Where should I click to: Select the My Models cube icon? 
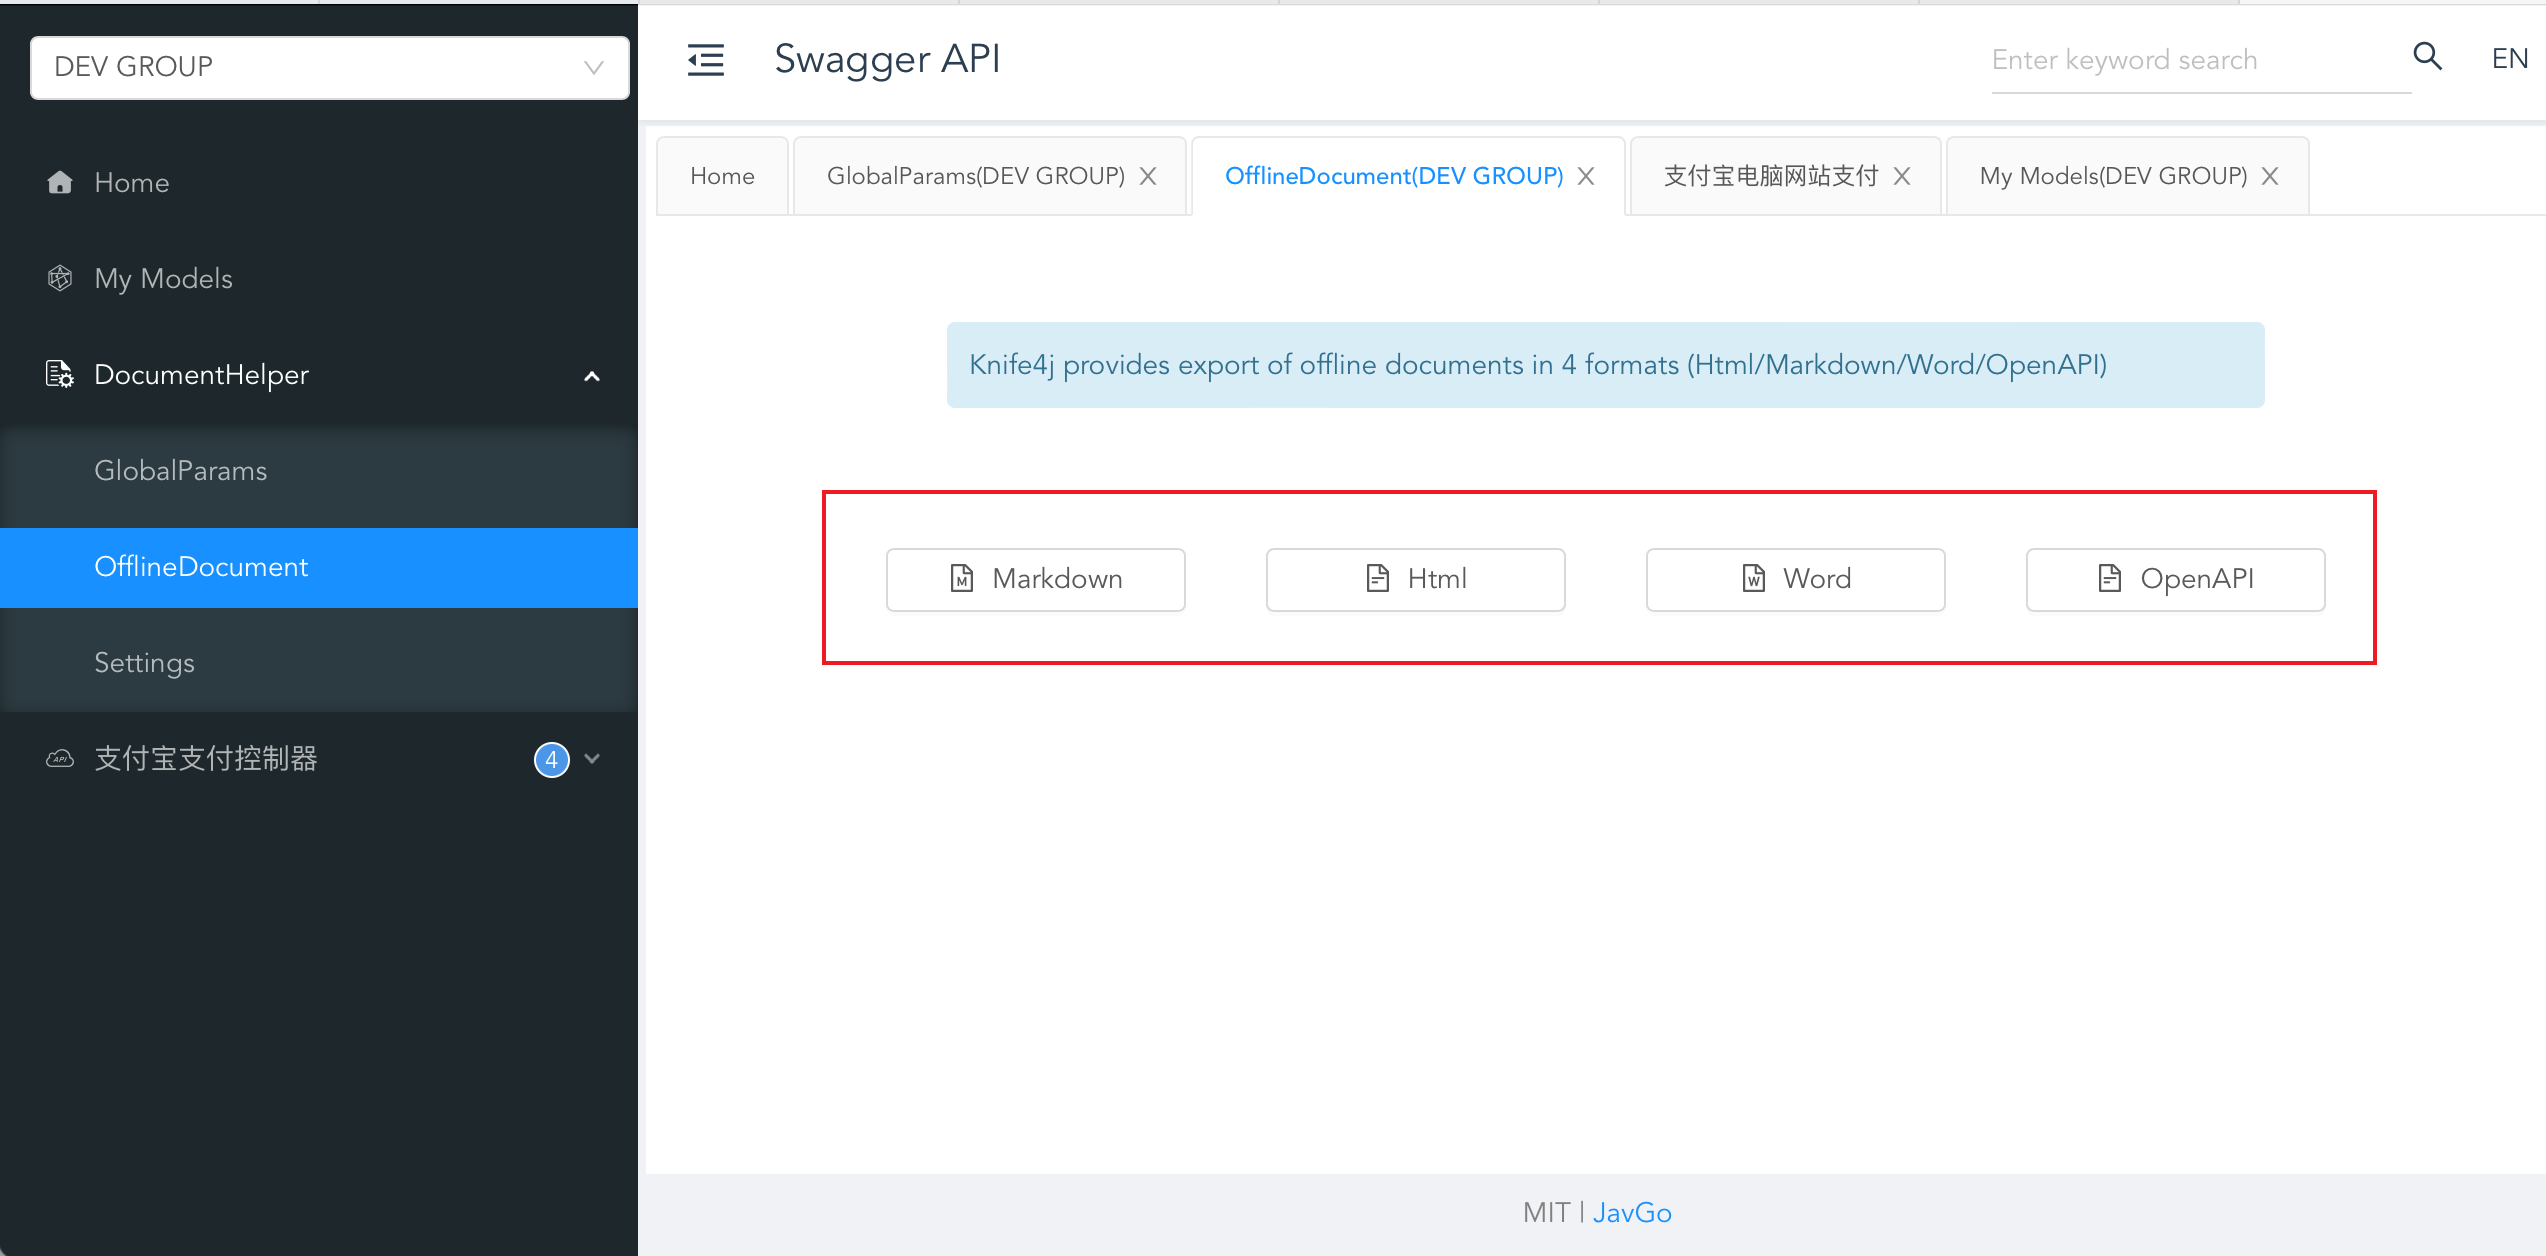pyautogui.click(x=60, y=278)
